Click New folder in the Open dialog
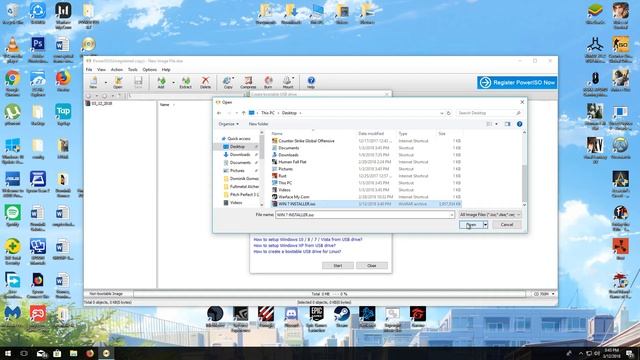 point(258,124)
